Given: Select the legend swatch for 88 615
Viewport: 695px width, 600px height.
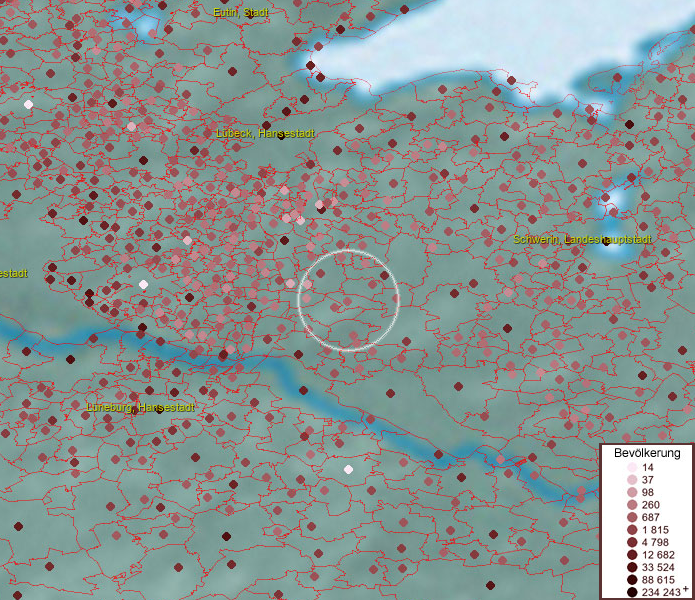Looking at the screenshot, I should click(x=632, y=580).
